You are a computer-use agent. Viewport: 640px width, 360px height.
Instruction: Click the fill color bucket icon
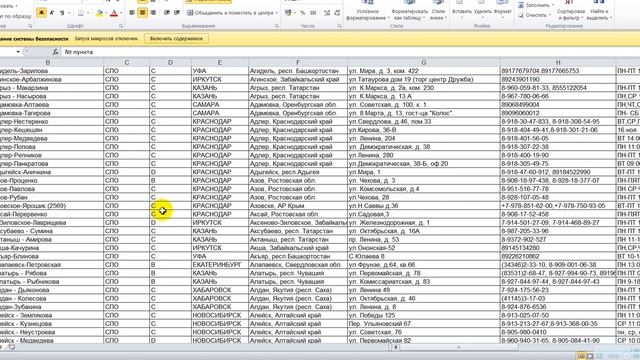point(99,13)
